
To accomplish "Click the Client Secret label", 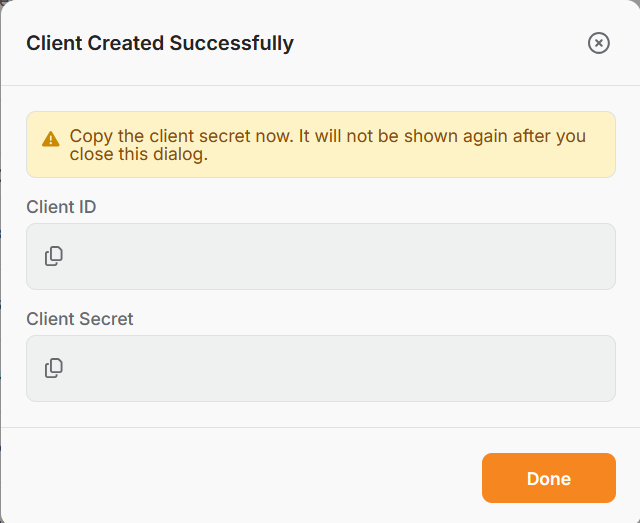I will [80, 319].
